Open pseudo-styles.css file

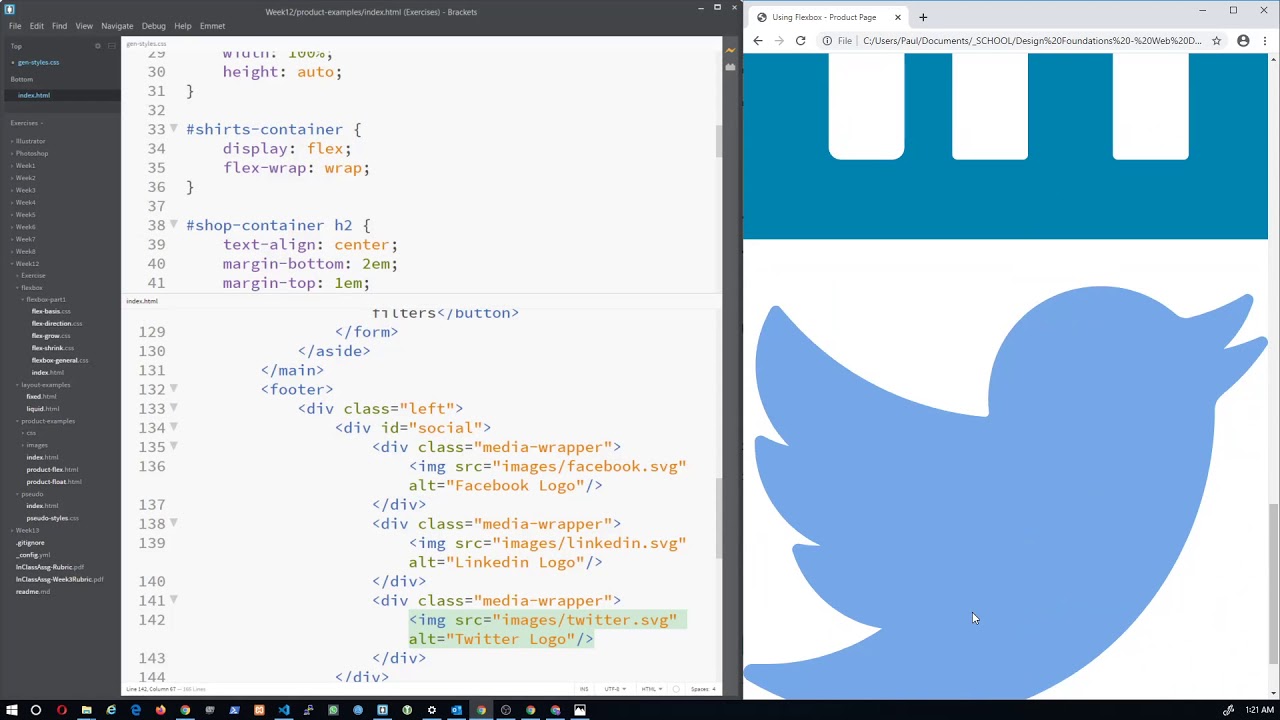pos(53,518)
